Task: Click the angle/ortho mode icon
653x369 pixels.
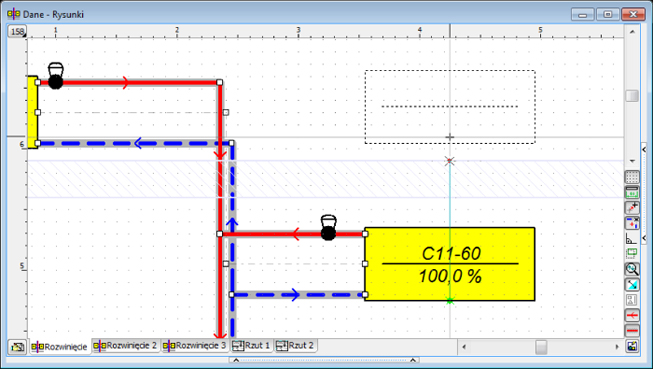Action: [x=632, y=238]
